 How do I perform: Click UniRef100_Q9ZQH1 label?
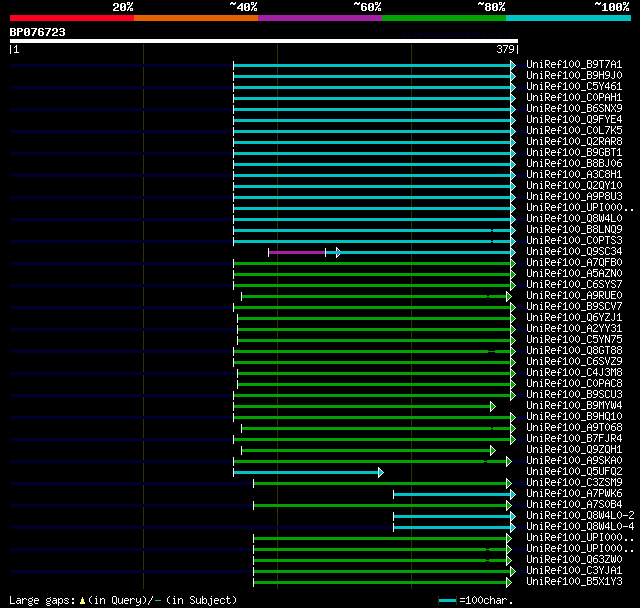tap(574, 450)
